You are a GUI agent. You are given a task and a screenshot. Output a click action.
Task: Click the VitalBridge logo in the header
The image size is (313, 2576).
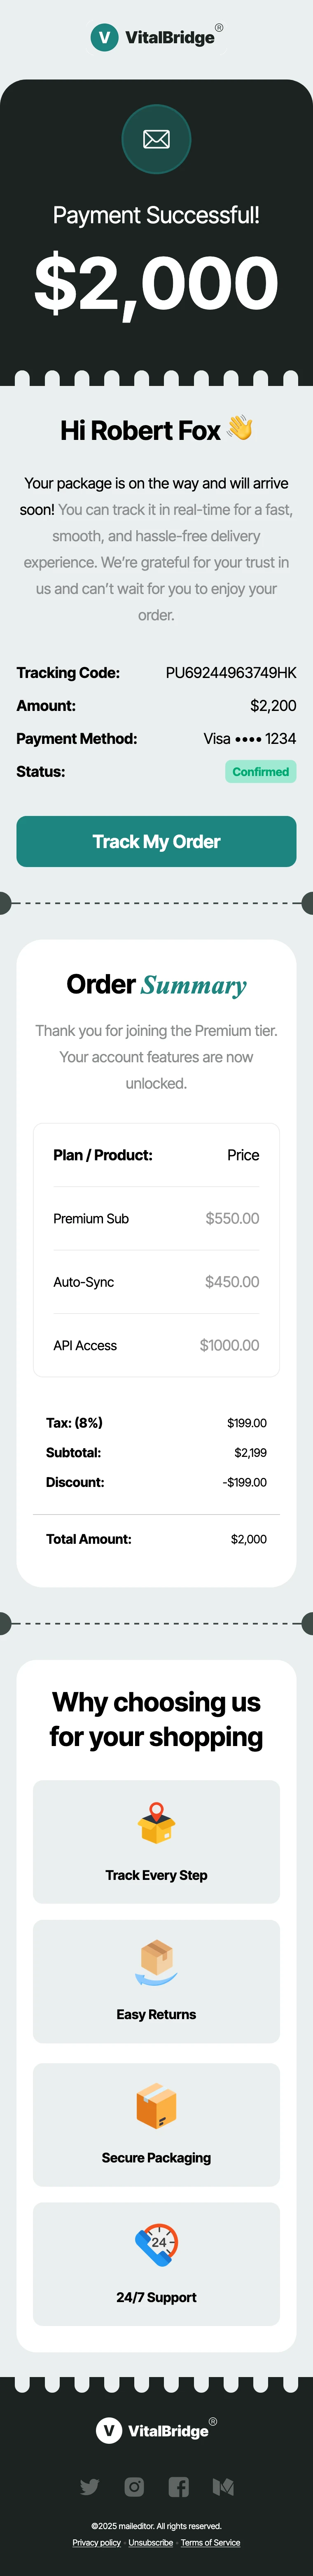pyautogui.click(x=156, y=37)
